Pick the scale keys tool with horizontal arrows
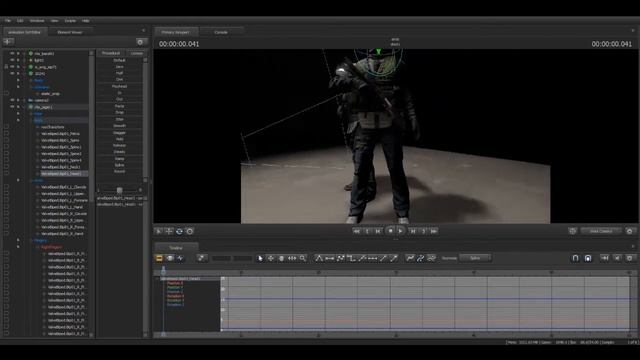 click(x=292, y=258)
